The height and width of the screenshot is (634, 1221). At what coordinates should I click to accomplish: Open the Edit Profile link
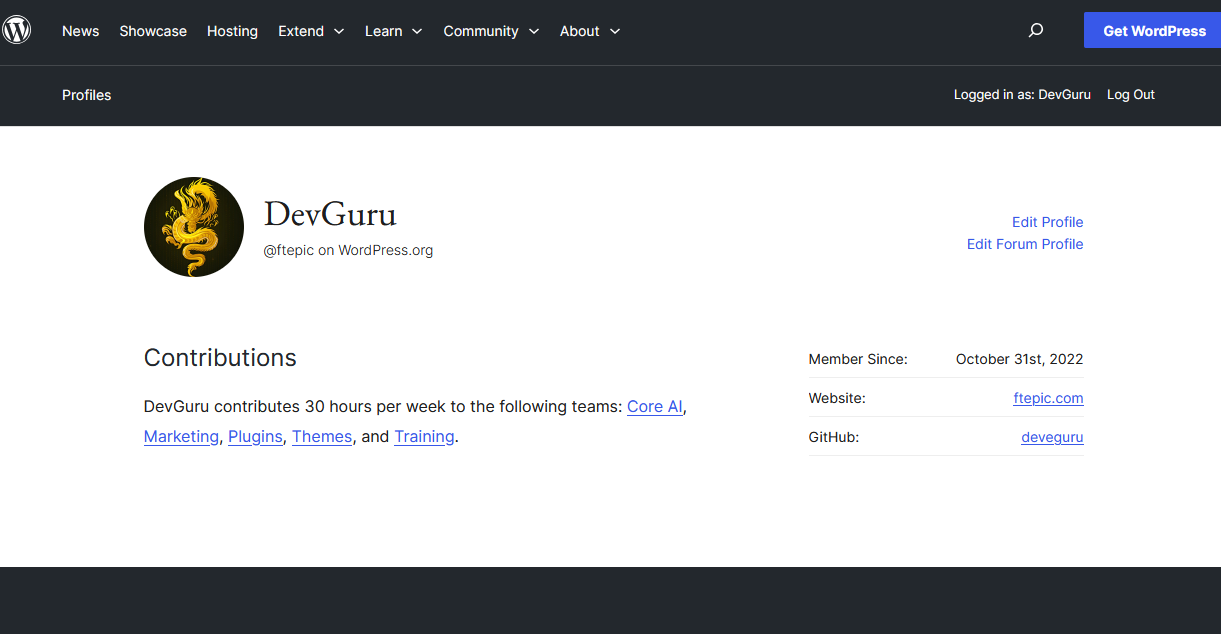point(1047,222)
